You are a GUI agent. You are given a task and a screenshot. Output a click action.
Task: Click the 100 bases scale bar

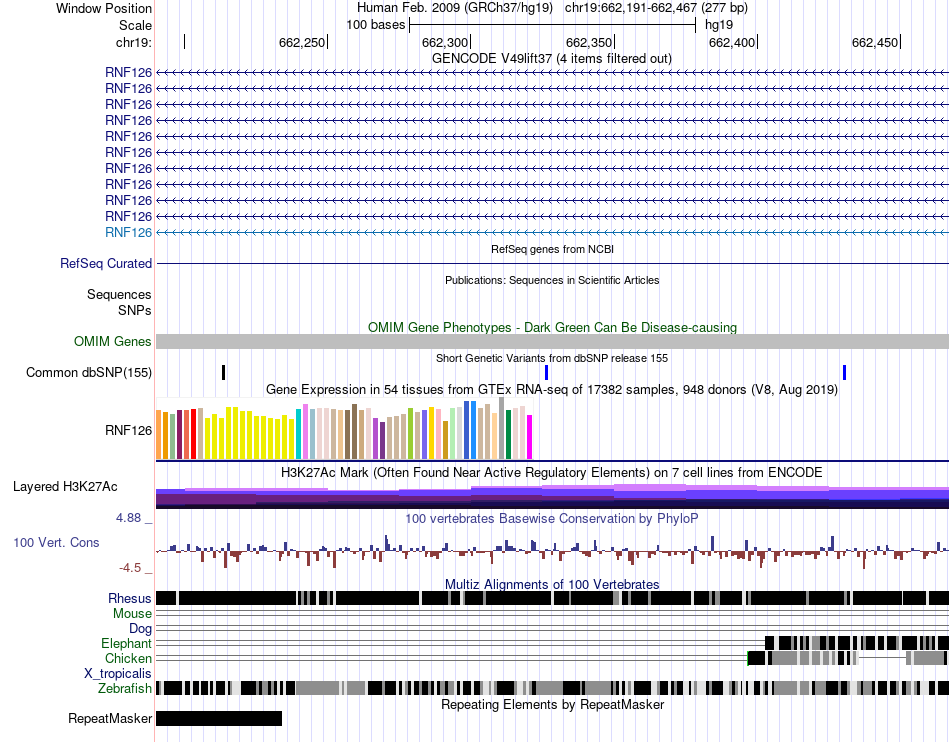(x=553, y=25)
